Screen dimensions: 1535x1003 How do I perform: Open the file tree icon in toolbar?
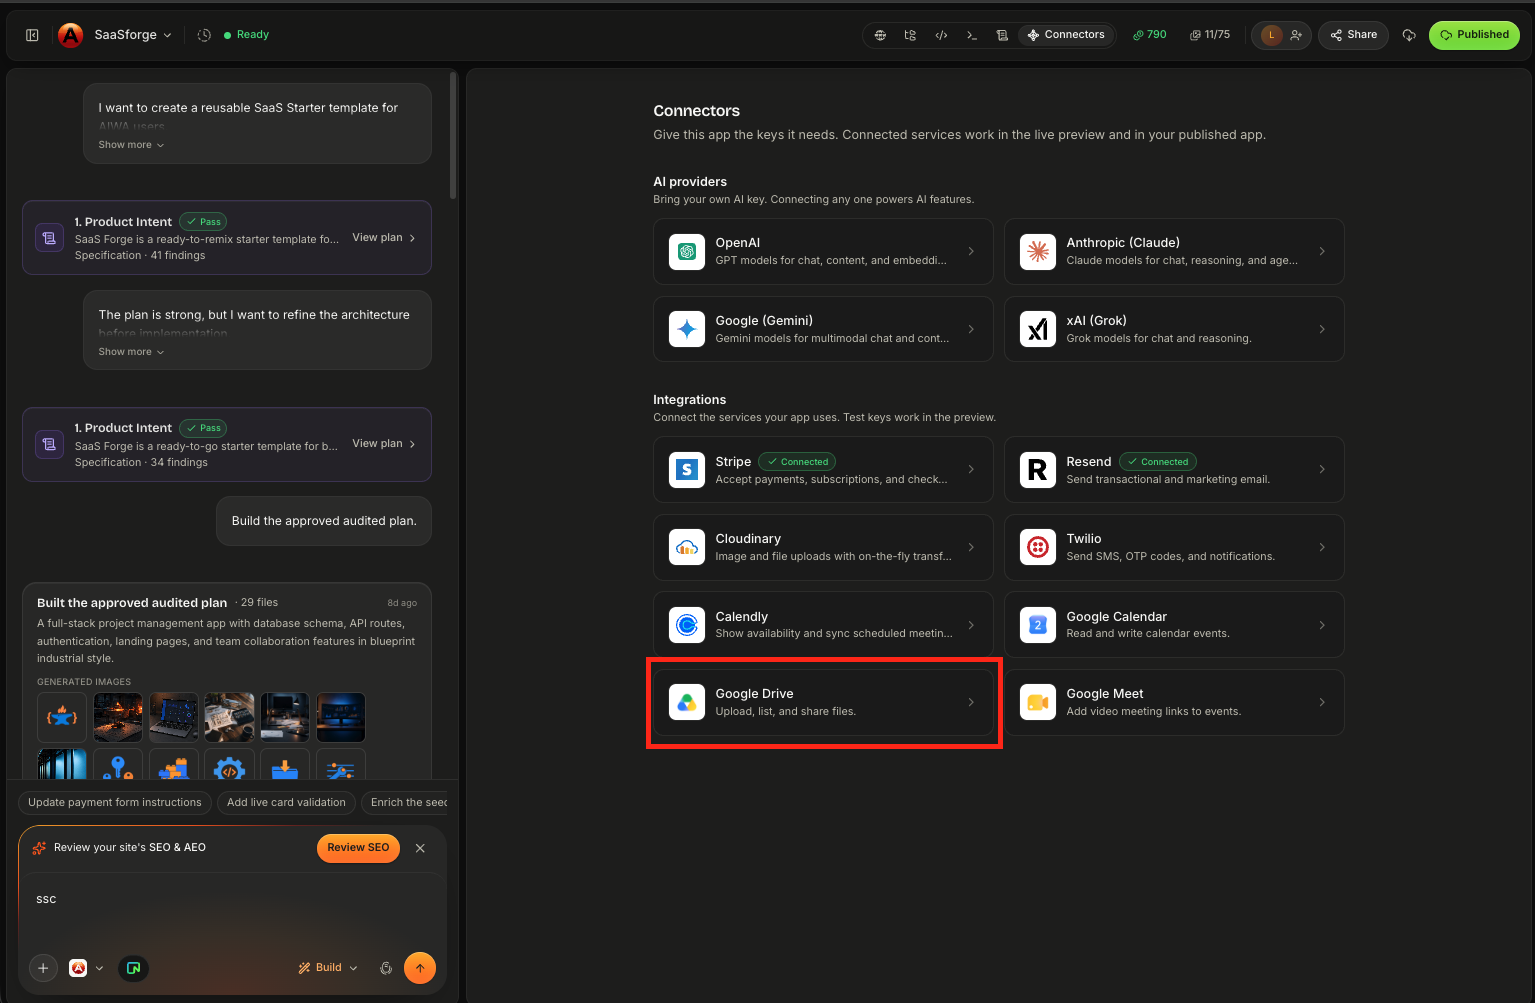pos(910,35)
